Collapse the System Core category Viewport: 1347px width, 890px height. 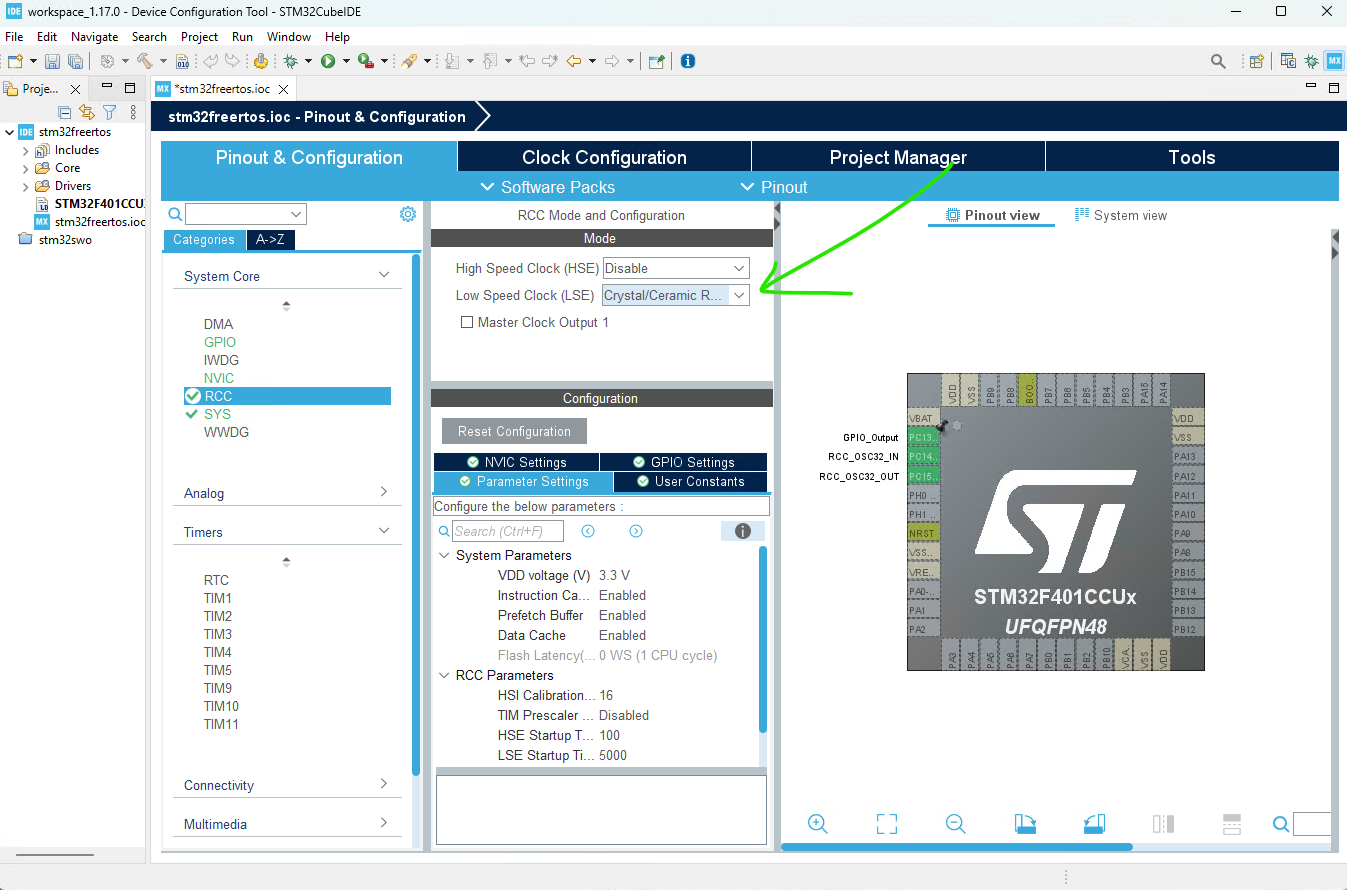click(x=383, y=275)
